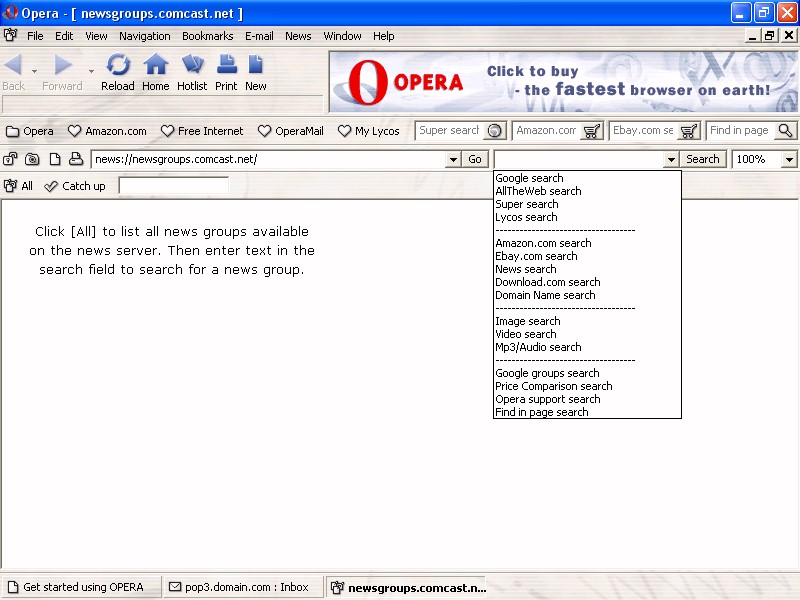Choose Amazon.com search in list
The image size is (800, 600).
pyautogui.click(x=587, y=243)
